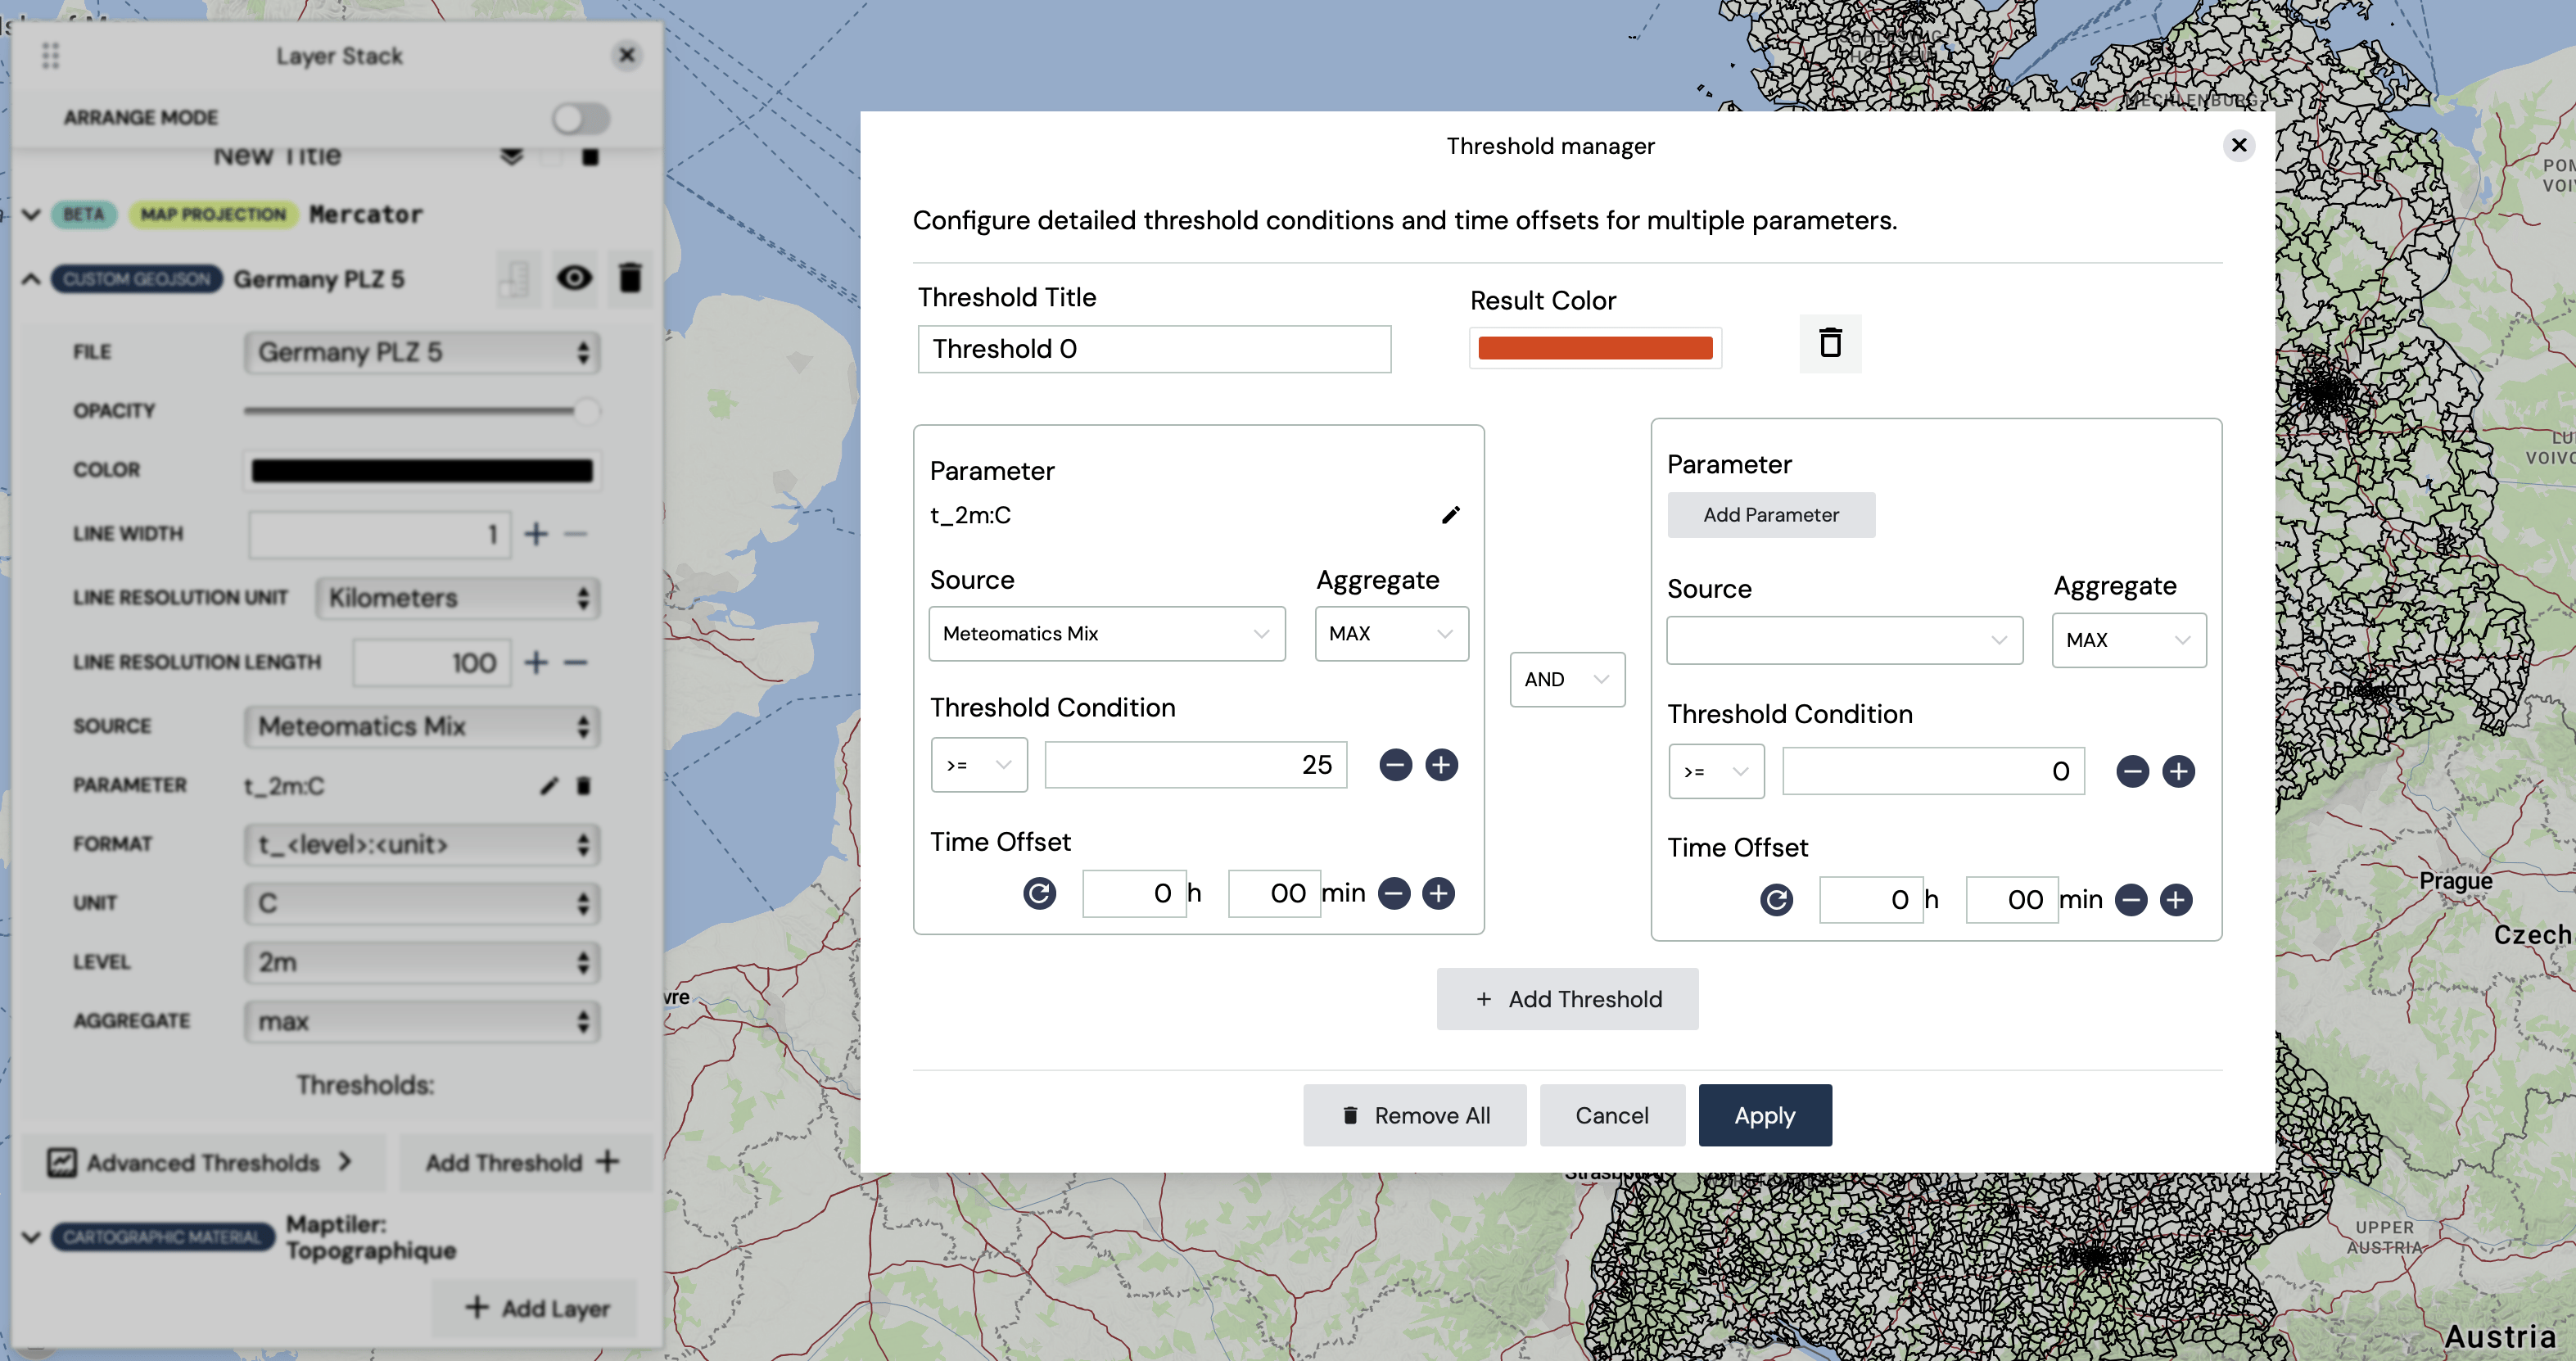Image resolution: width=2576 pixels, height=1361 pixels.
Task: Adjust the layer Opacity slider
Action: (420, 411)
